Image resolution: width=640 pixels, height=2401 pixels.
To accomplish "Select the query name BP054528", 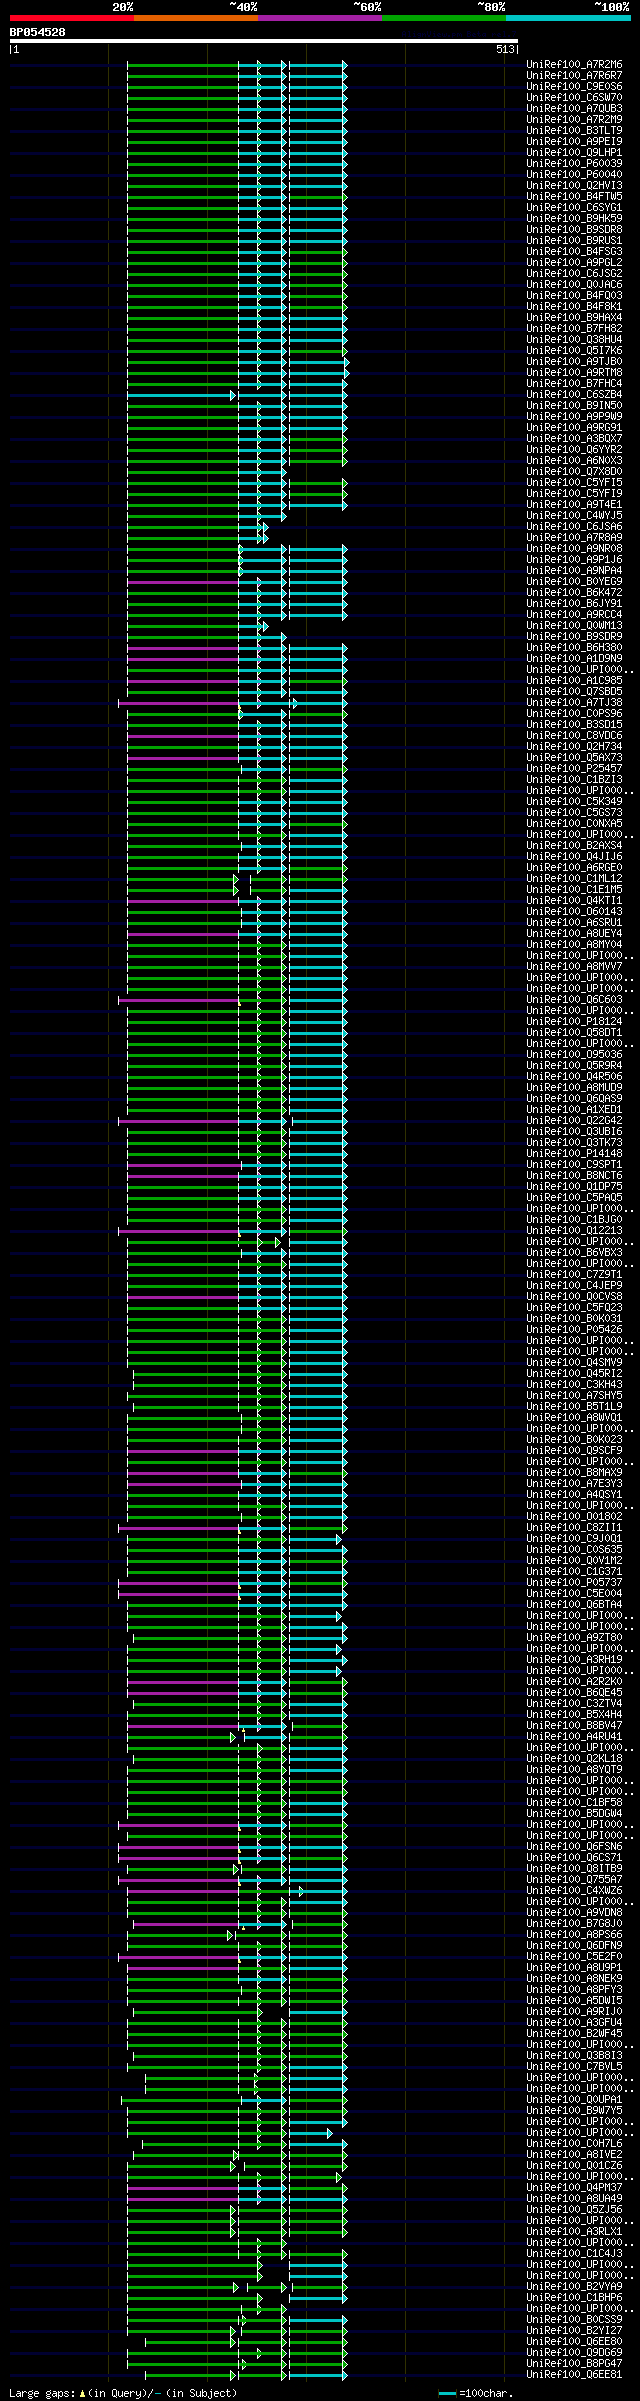I will click(x=38, y=32).
